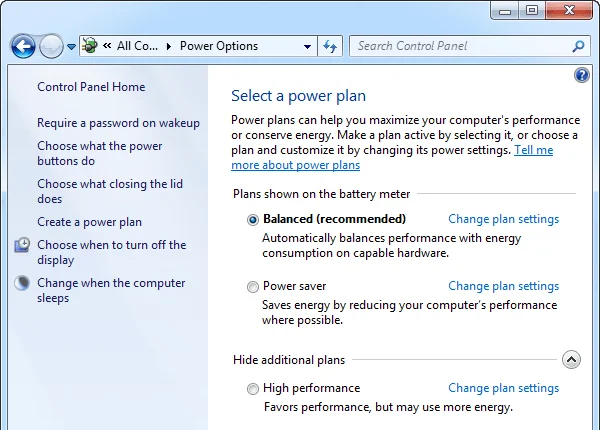This screenshot has height=430, width=600.
Task: Open the recent pages dropdown arrow
Action: 72,47
